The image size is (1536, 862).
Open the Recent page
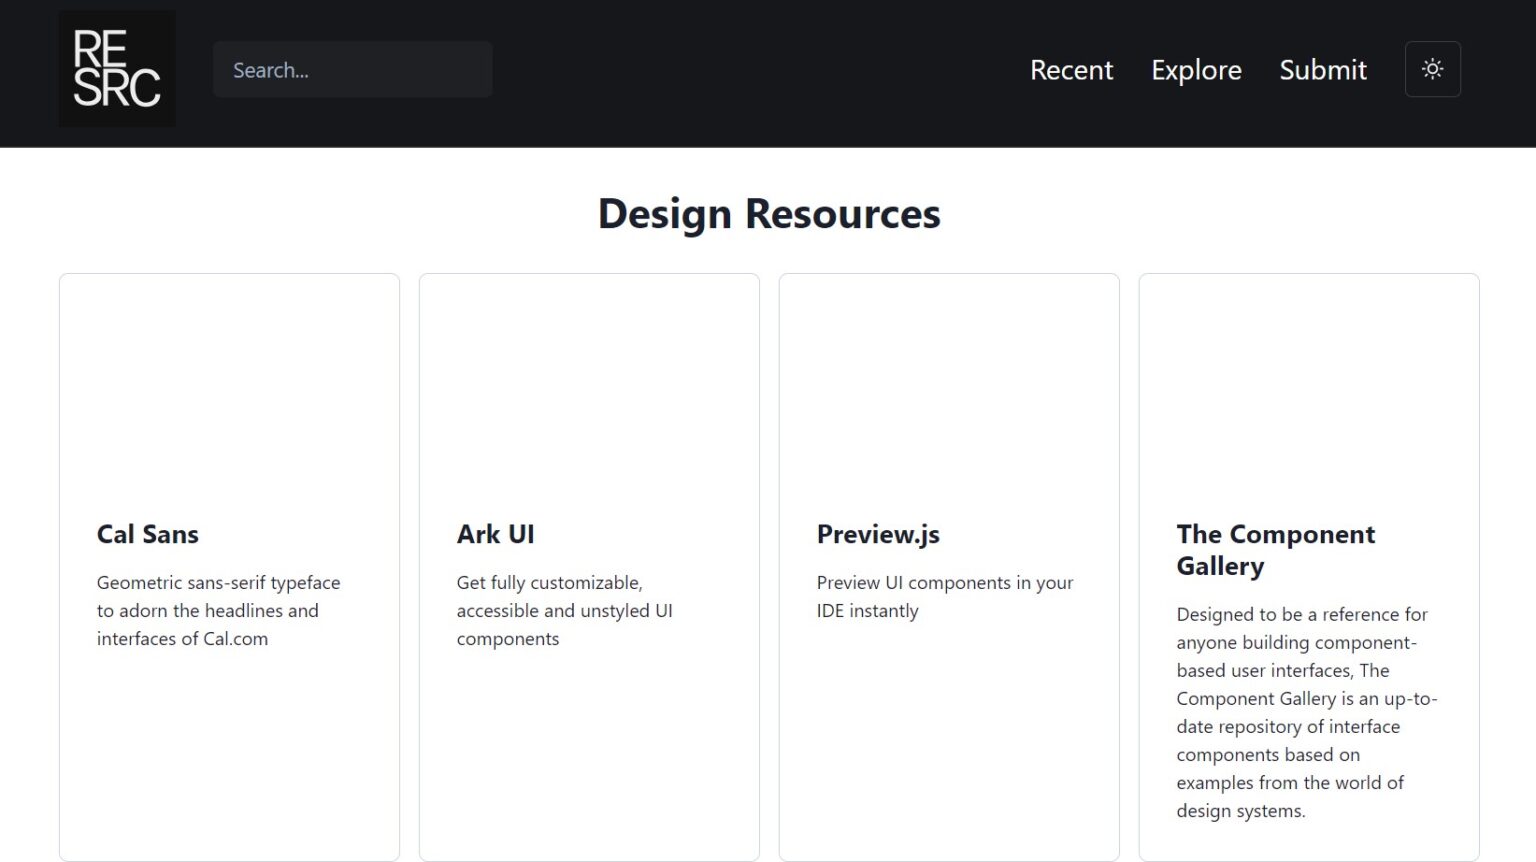pos(1071,70)
